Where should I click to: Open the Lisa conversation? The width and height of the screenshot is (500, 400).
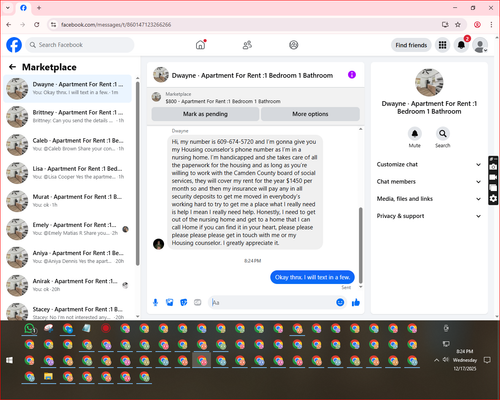pyautogui.click(x=68, y=173)
